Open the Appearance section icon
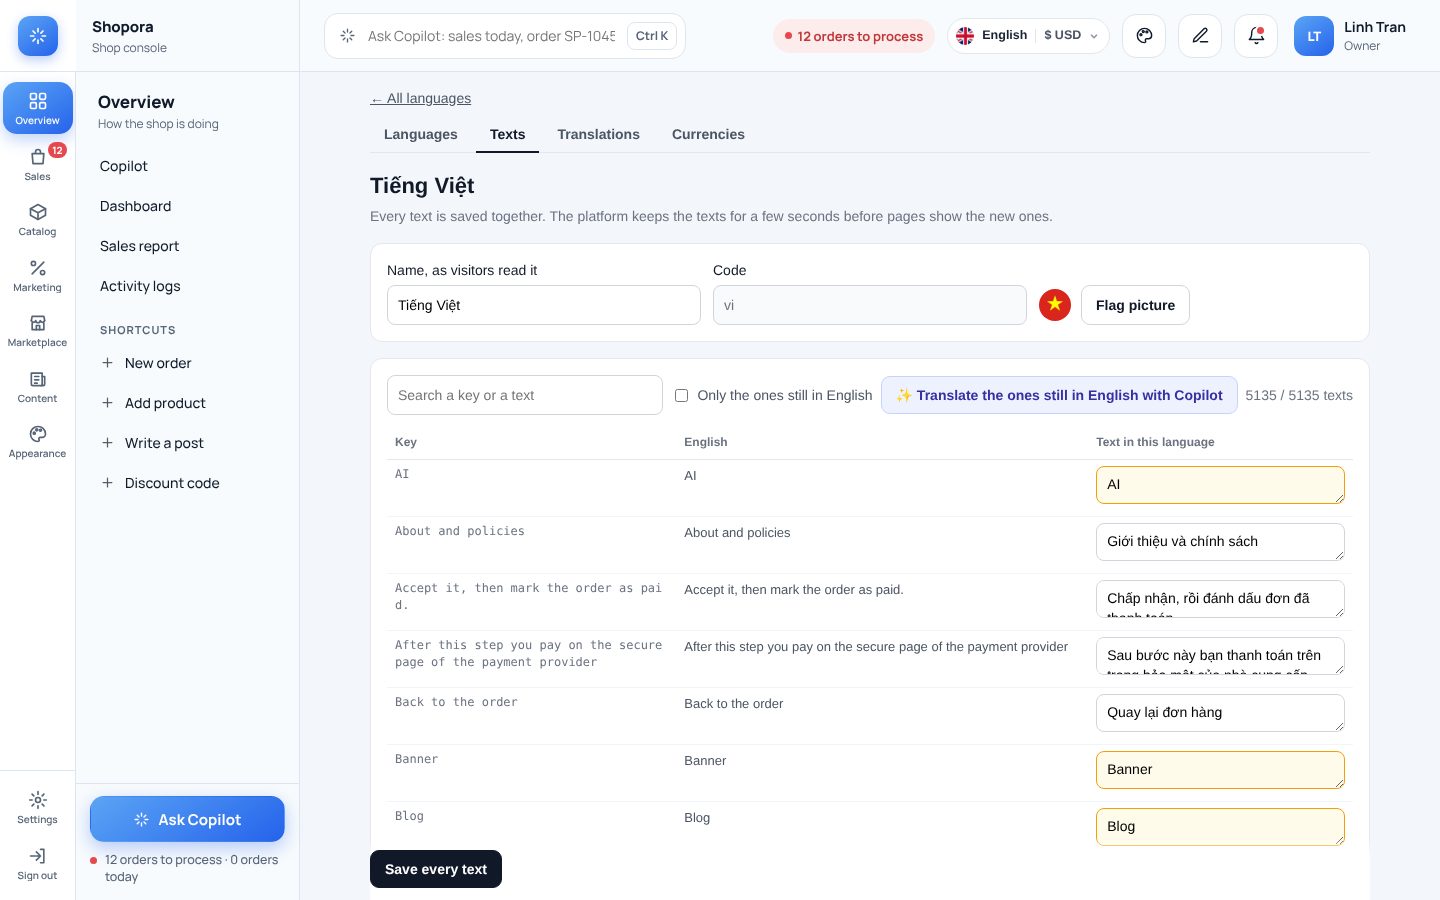The width and height of the screenshot is (1440, 900). 37,441
